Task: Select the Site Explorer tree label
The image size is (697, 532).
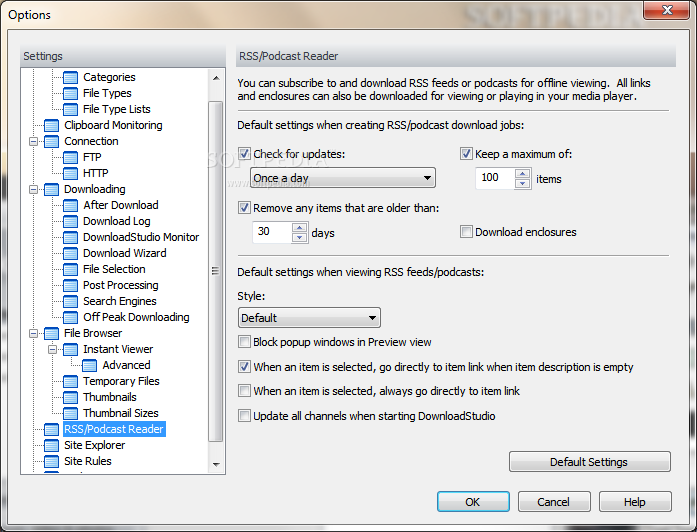Action: pos(94,445)
